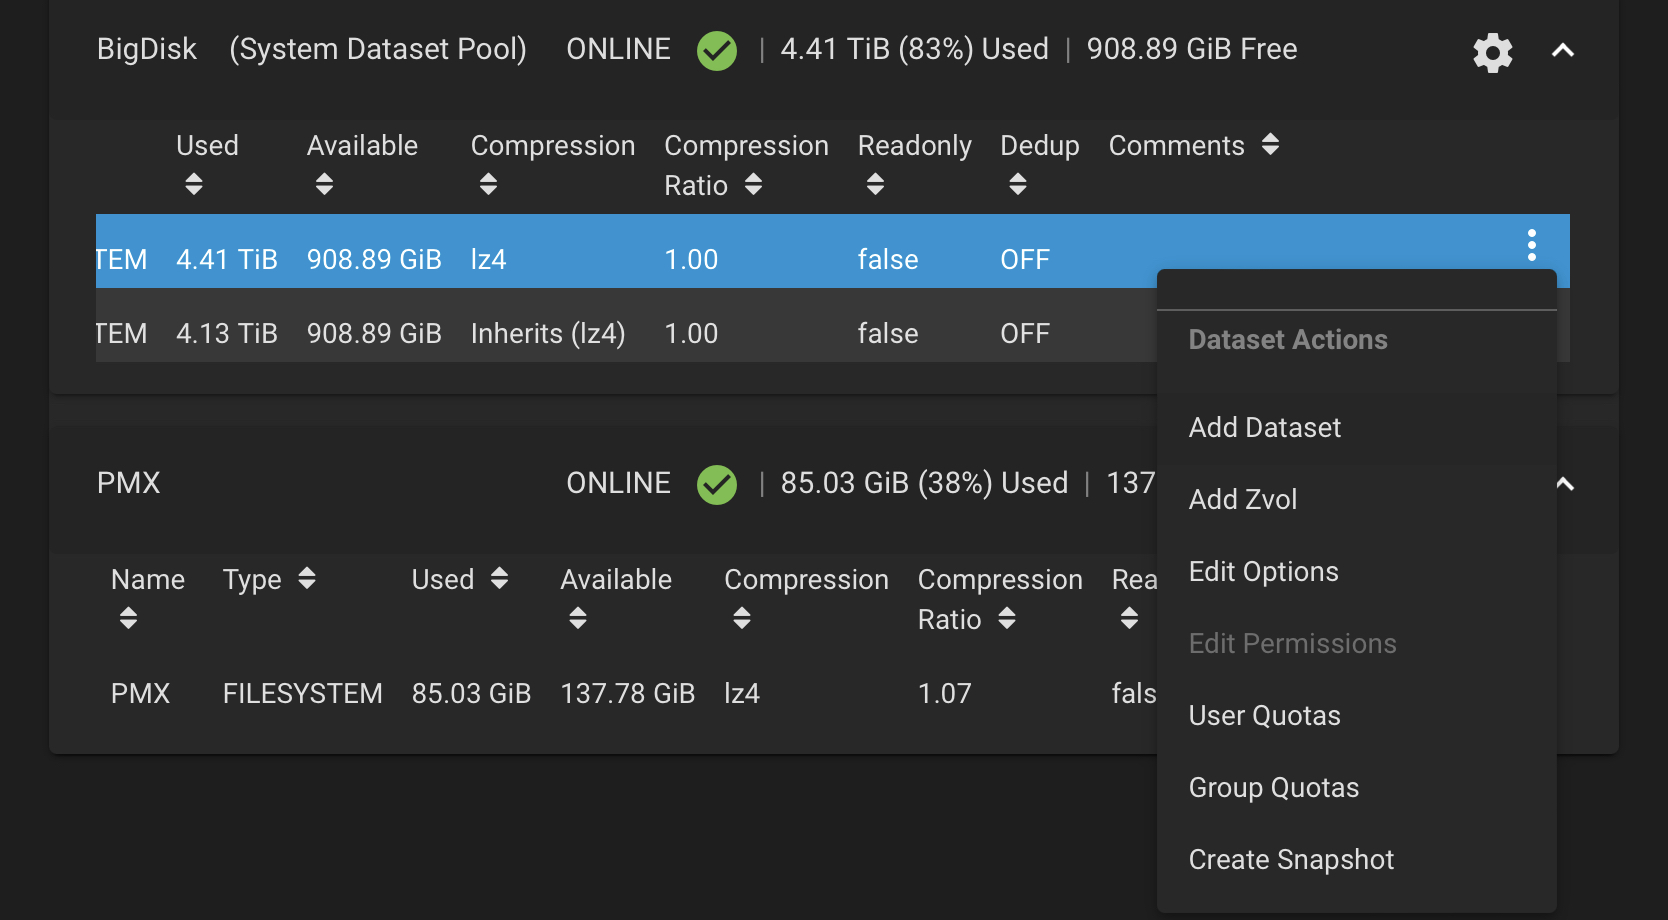1668x920 pixels.
Task: Select Edit Options menu entry
Action: 1357,572
